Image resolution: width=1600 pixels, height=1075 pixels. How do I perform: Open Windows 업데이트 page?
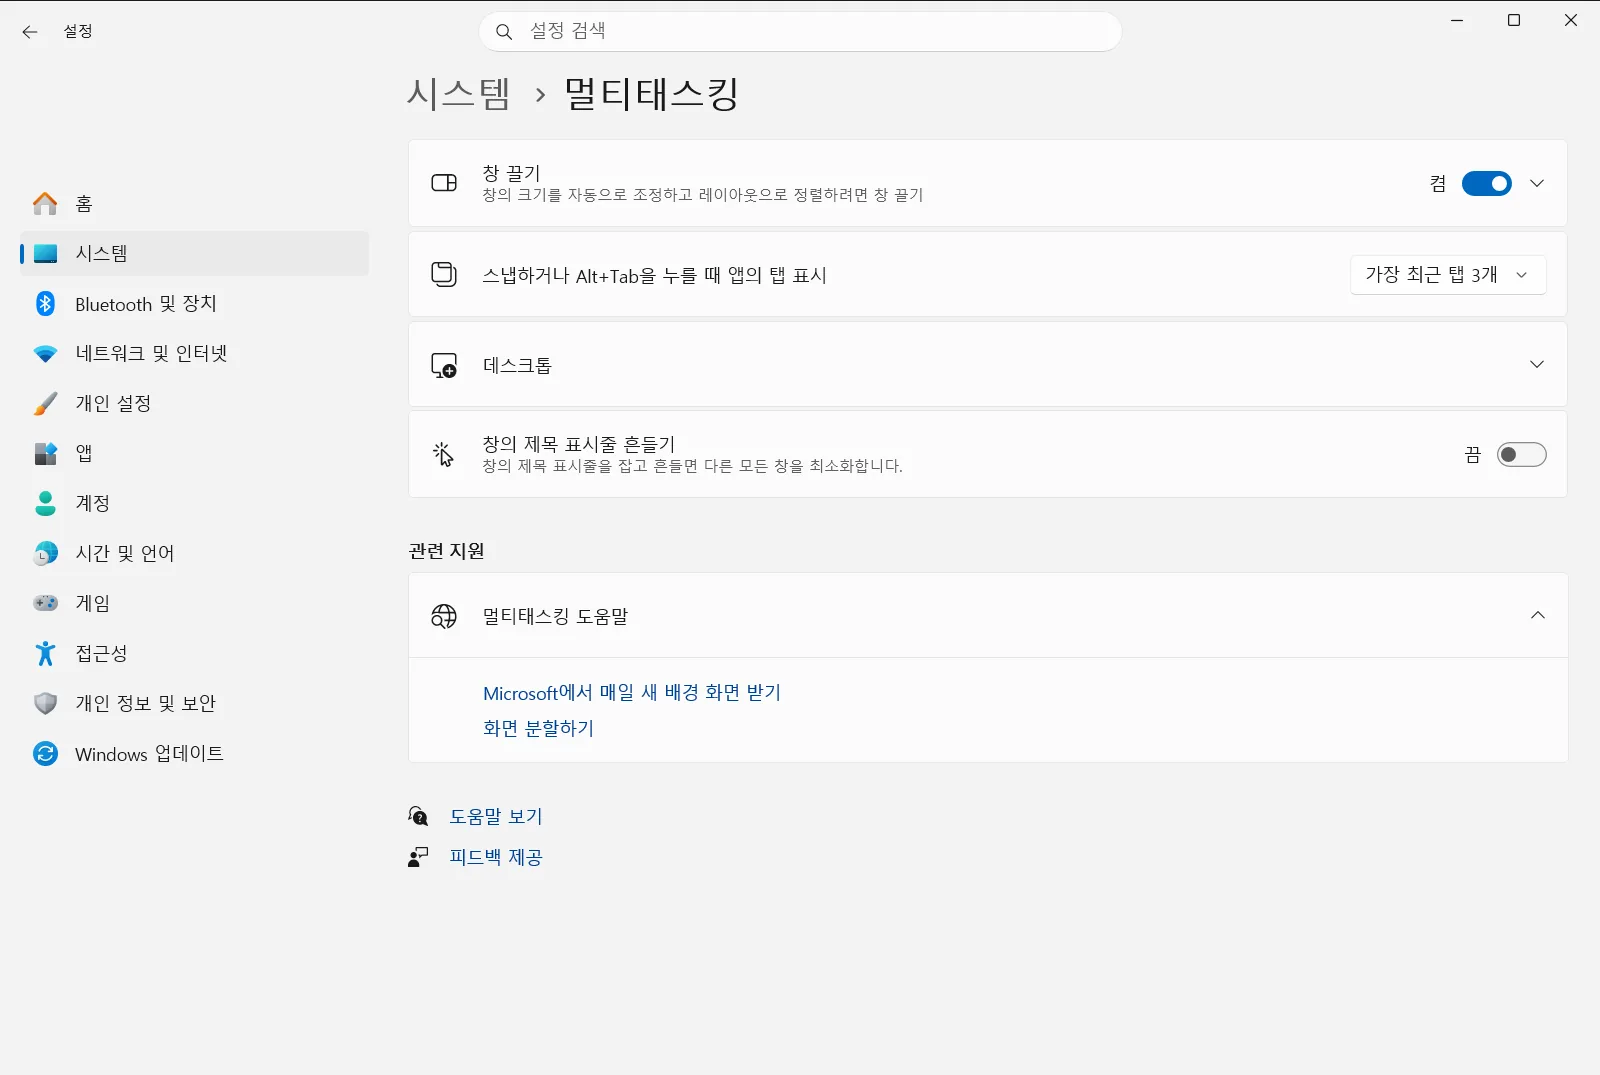click(x=194, y=754)
